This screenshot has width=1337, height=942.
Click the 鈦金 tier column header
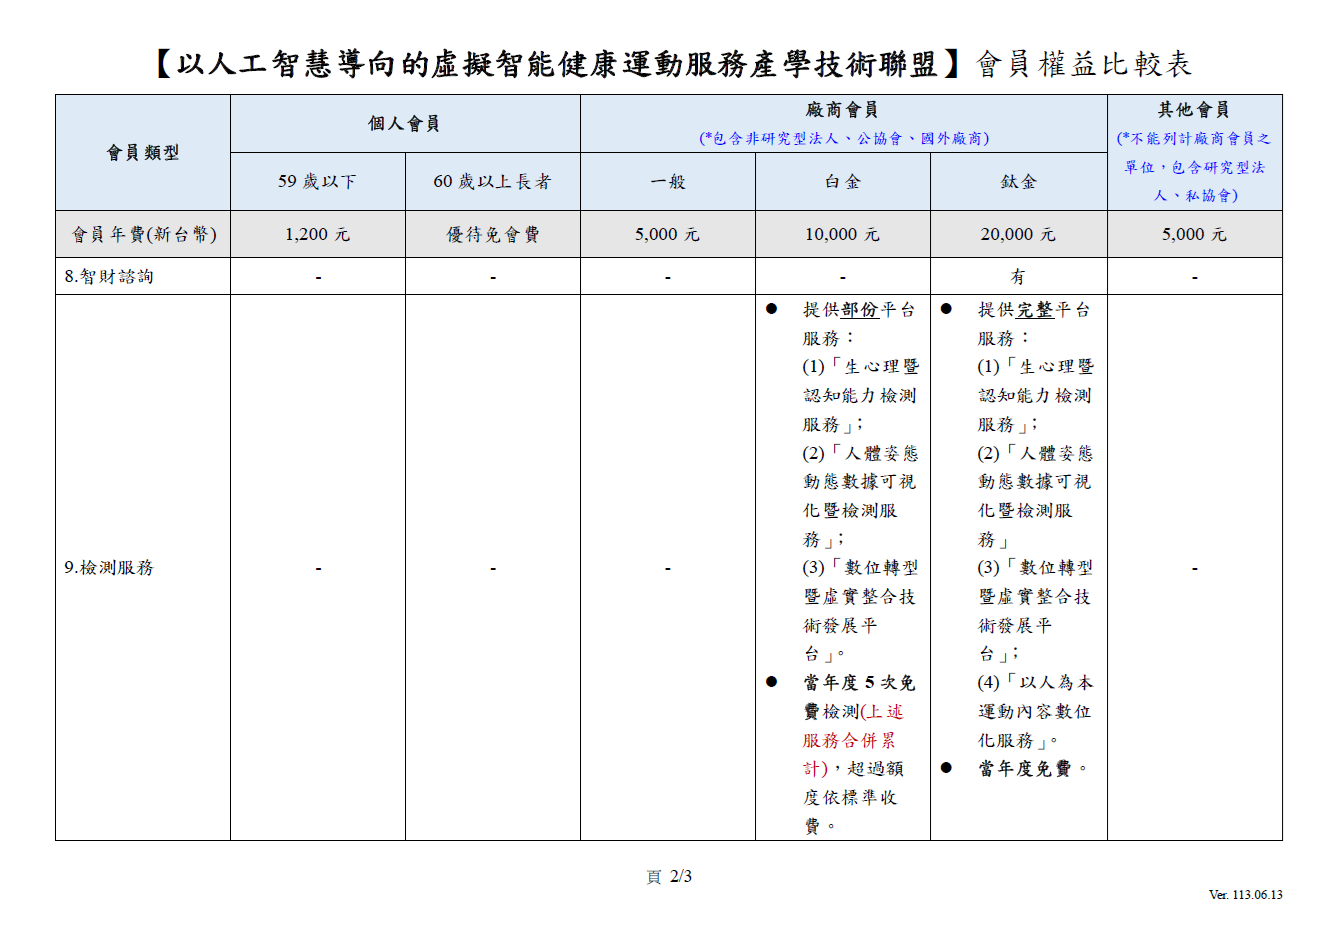1018,181
